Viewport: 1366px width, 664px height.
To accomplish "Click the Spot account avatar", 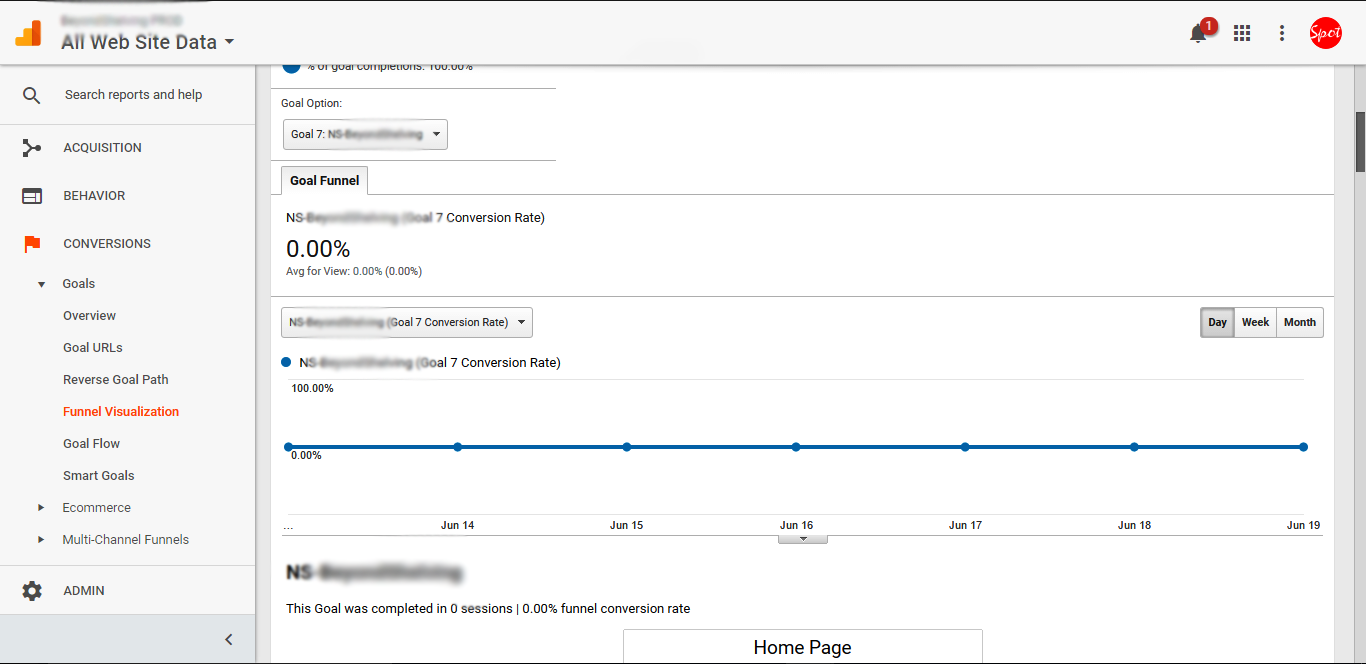I will (x=1325, y=33).
